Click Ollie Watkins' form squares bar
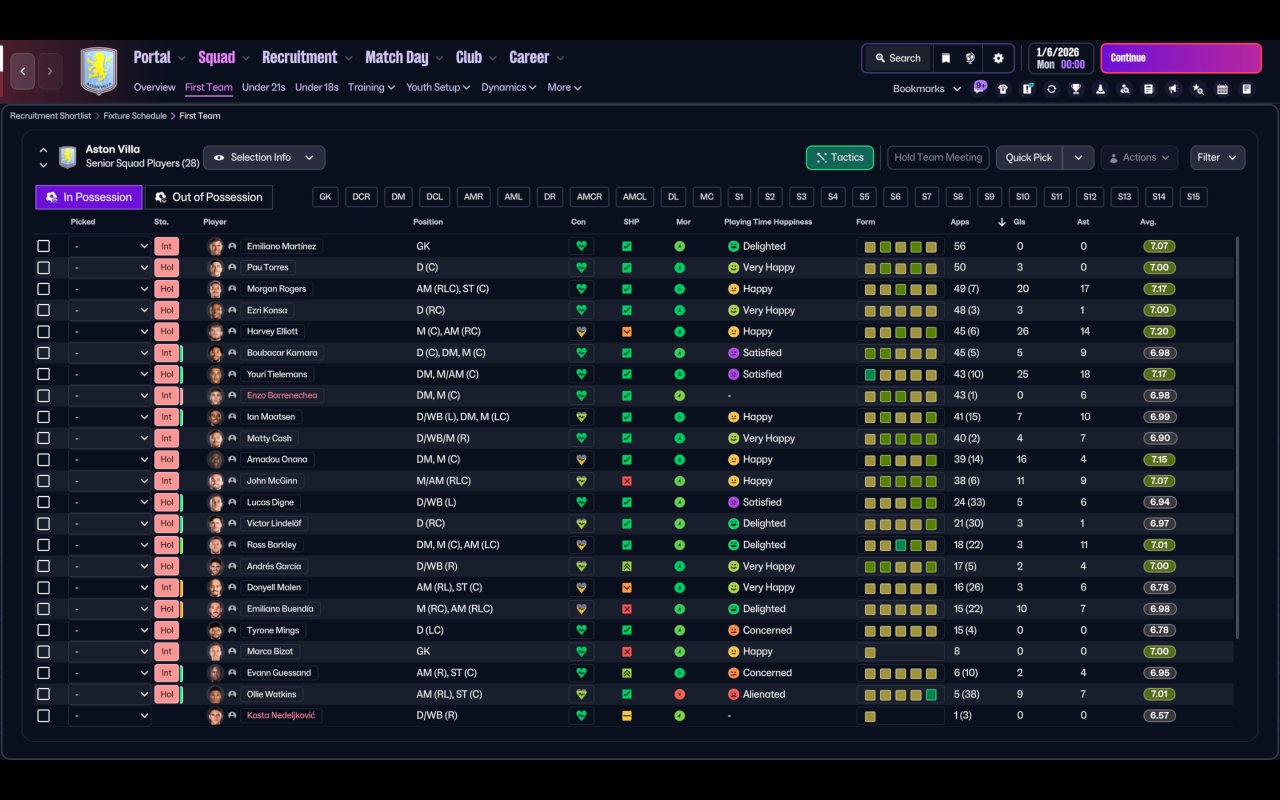 click(901, 694)
